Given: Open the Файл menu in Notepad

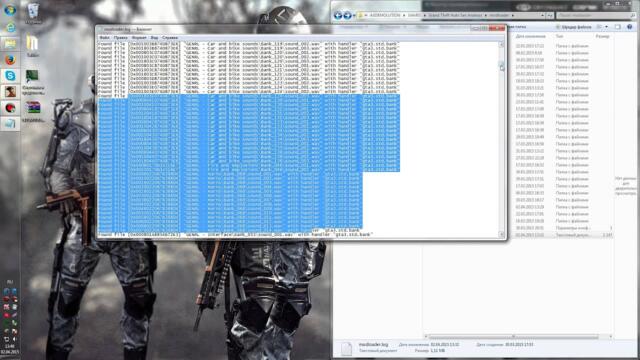Looking at the screenshot, I should [104, 38].
